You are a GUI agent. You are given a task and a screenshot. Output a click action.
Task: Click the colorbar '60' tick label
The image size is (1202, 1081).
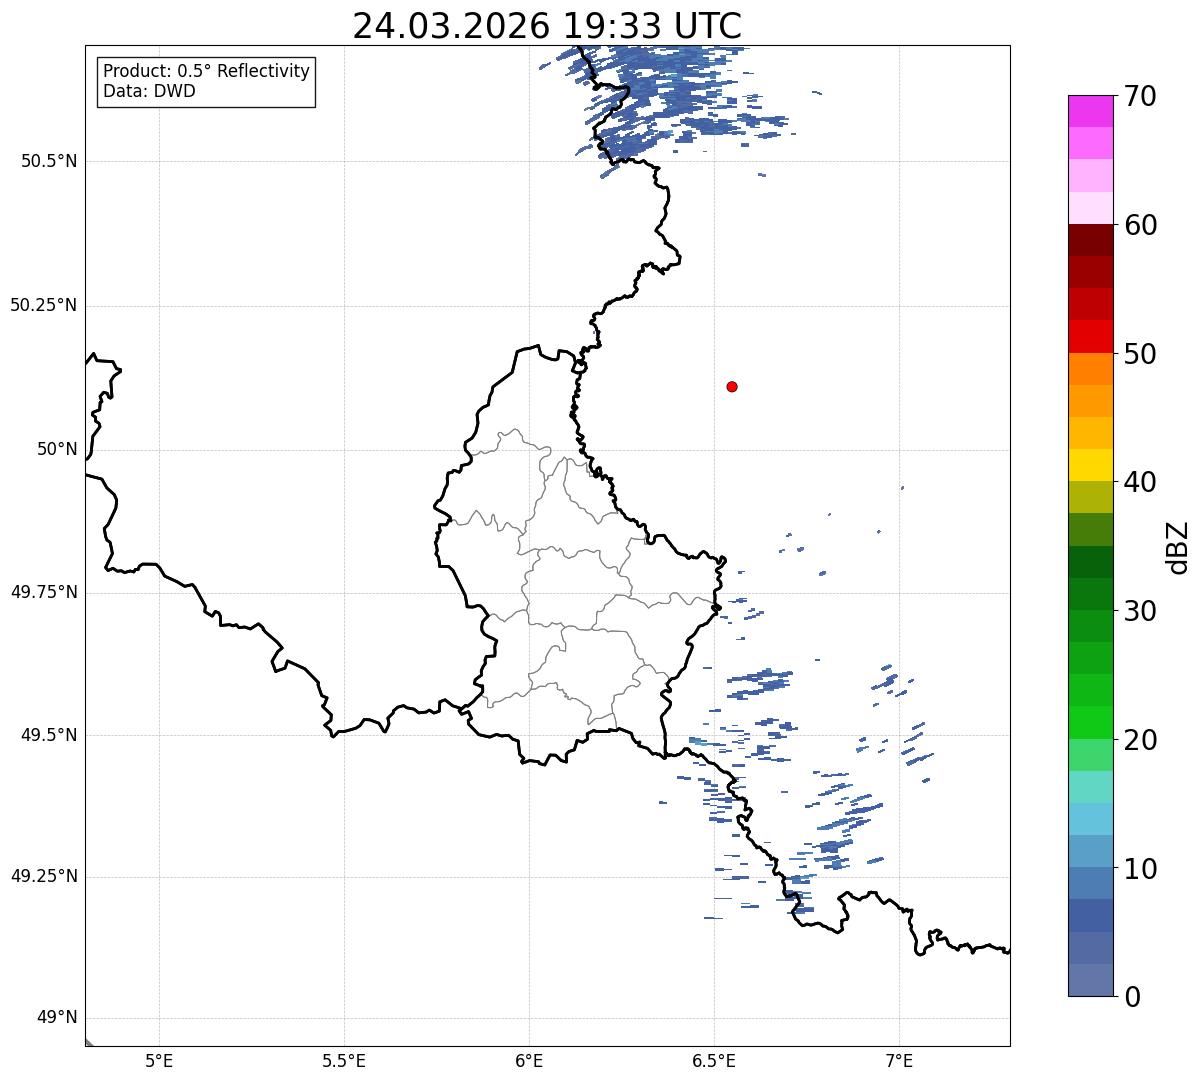tap(1140, 225)
